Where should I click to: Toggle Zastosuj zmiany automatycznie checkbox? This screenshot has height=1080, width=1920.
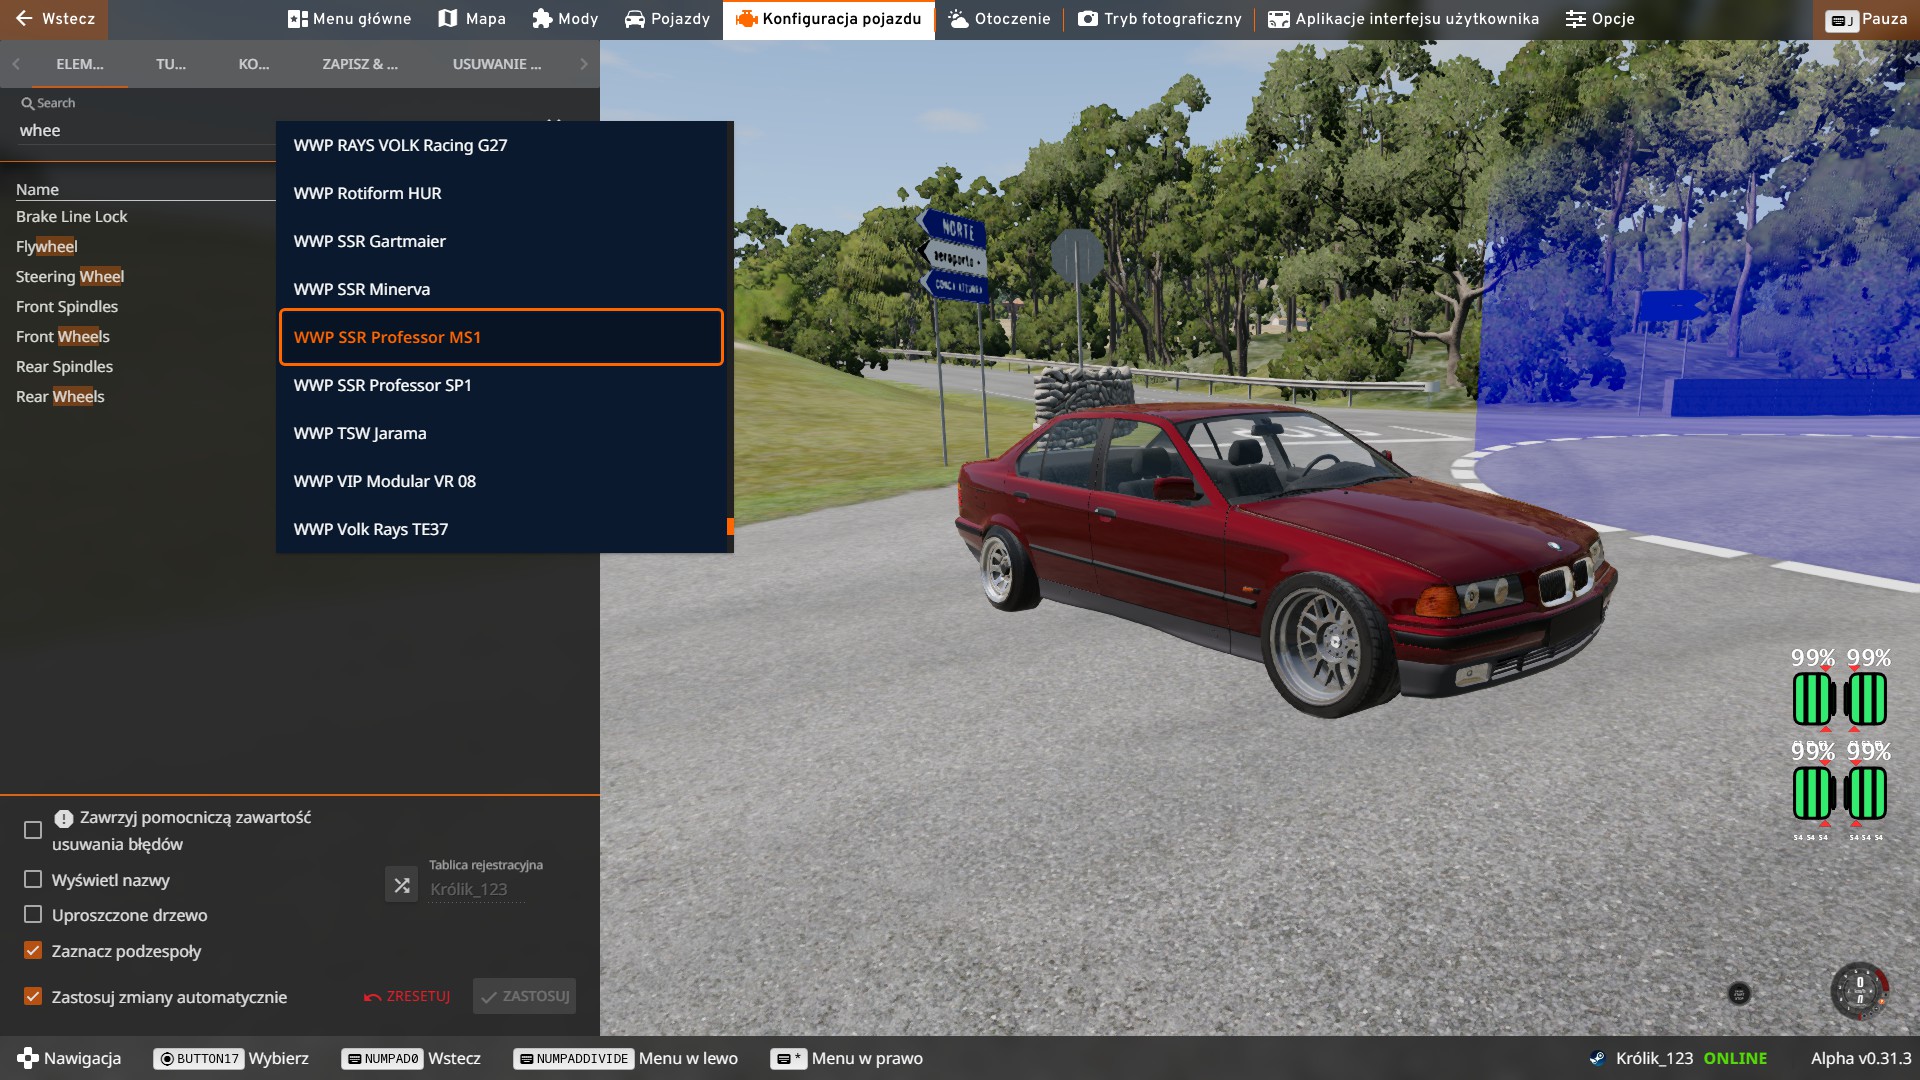pyautogui.click(x=33, y=996)
